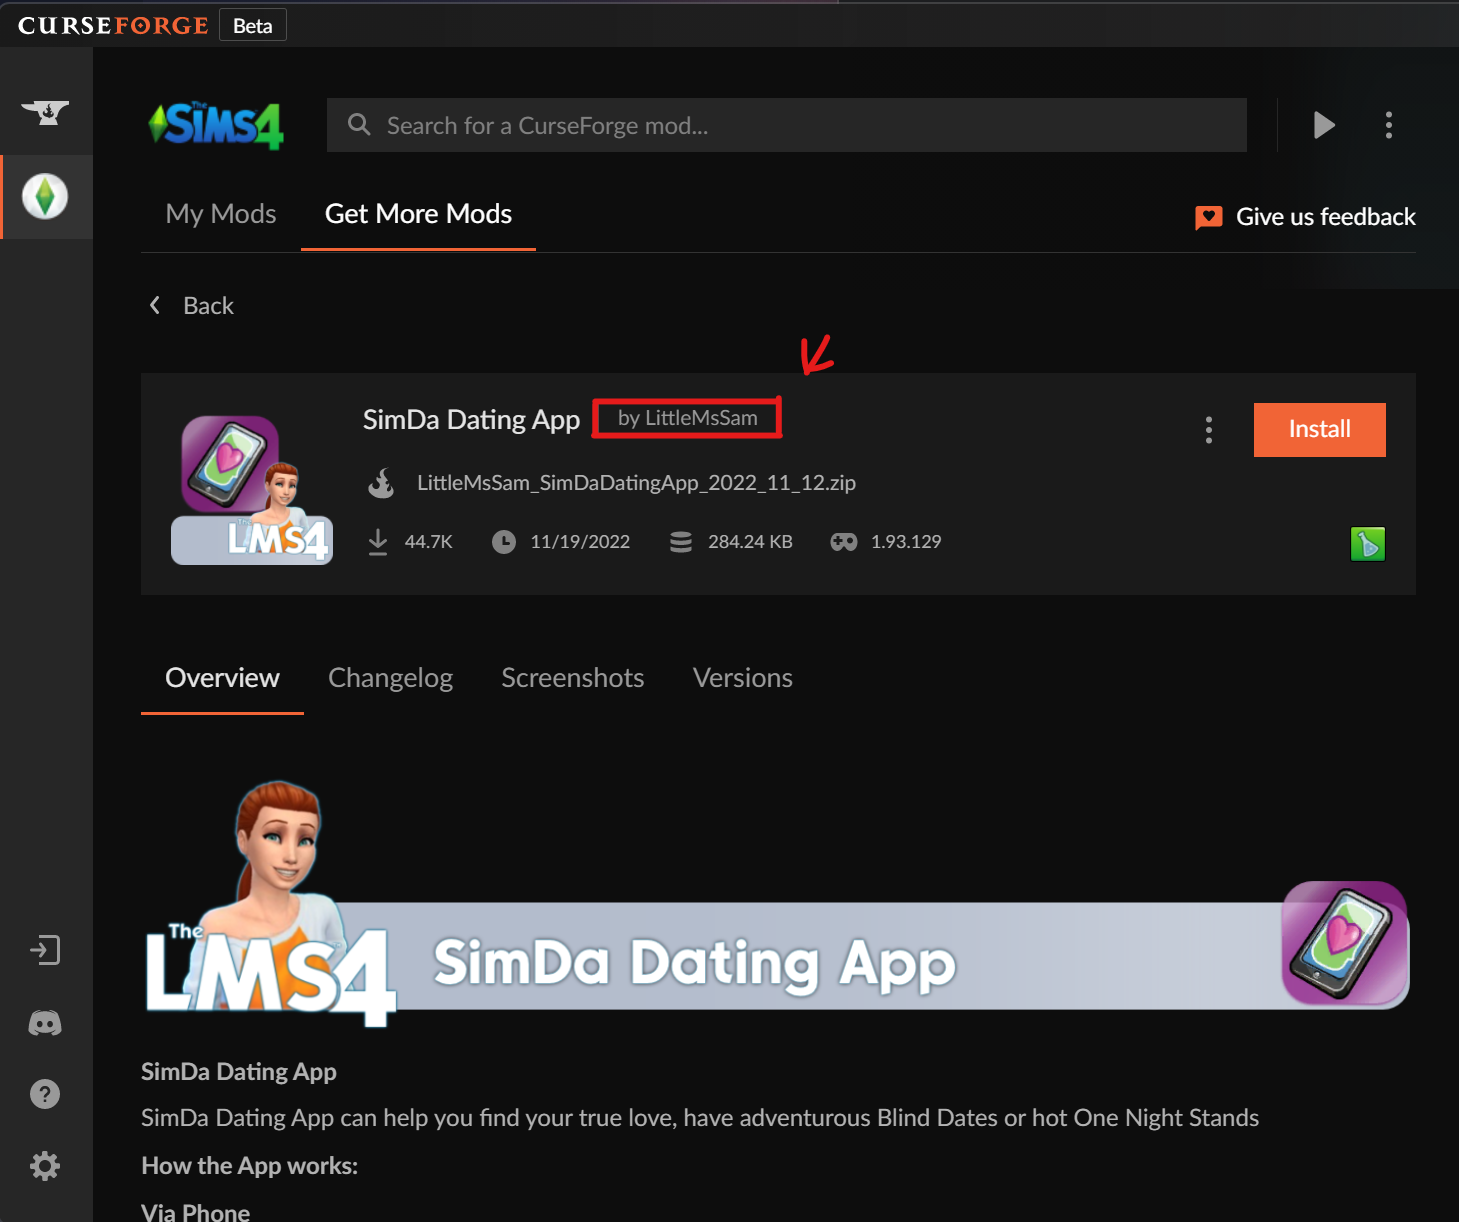Click the CurseForge anvil home icon

[46, 112]
